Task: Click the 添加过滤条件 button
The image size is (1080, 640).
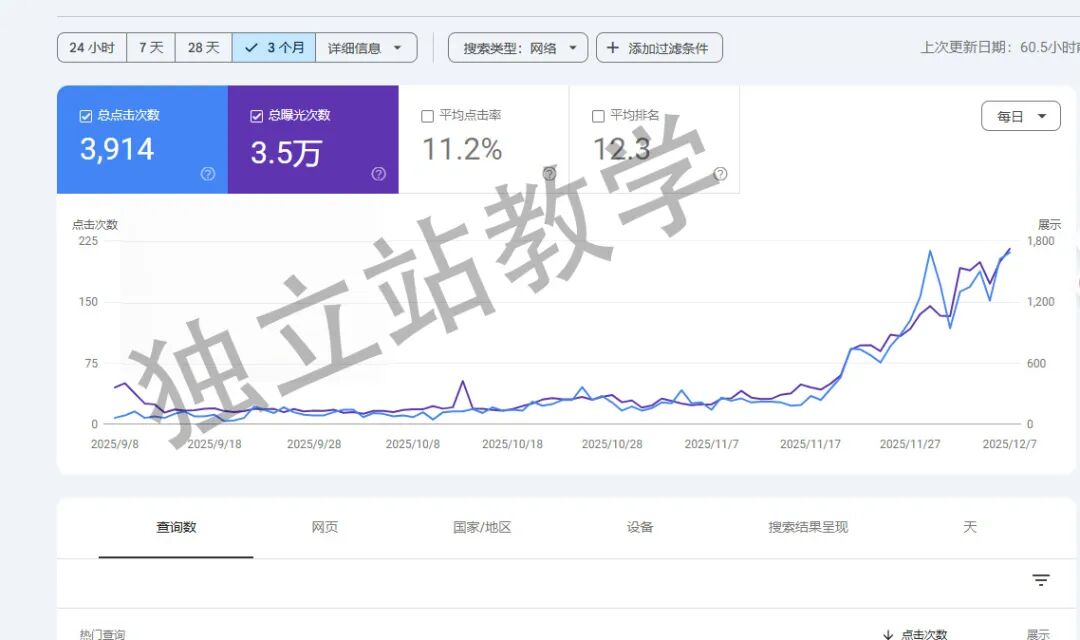Action: [x=659, y=48]
